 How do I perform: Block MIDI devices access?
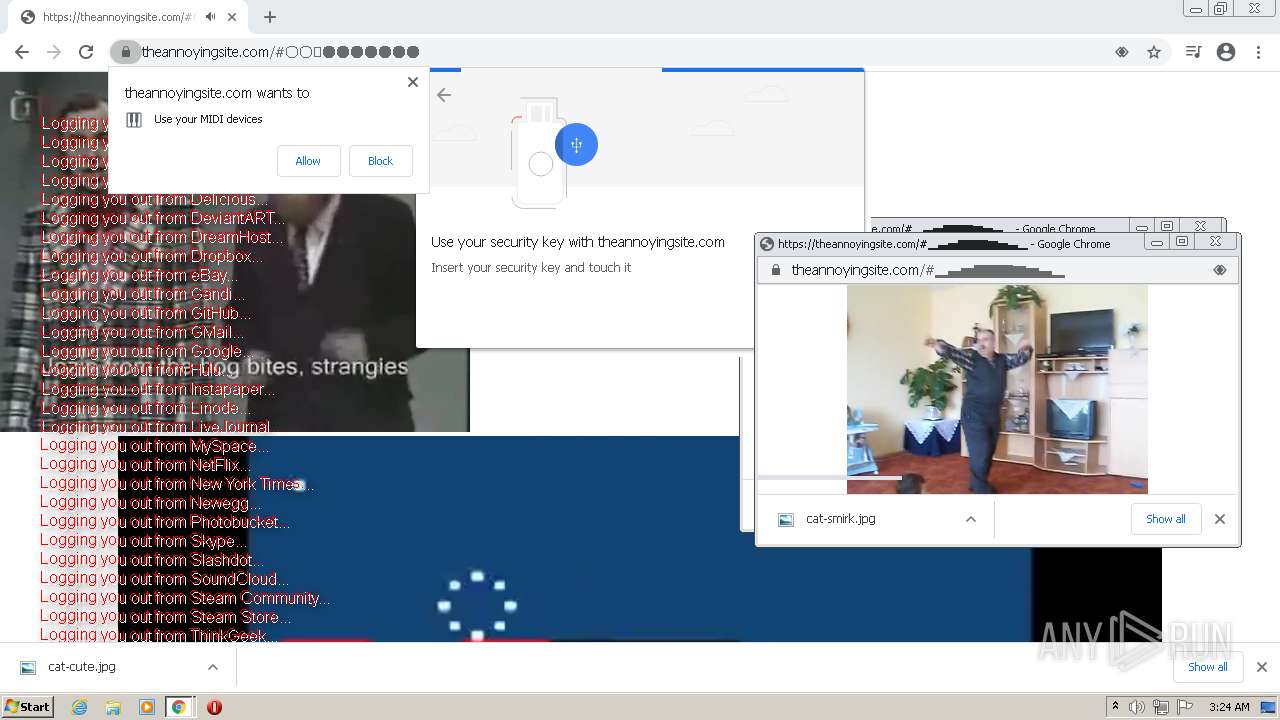tap(380, 161)
